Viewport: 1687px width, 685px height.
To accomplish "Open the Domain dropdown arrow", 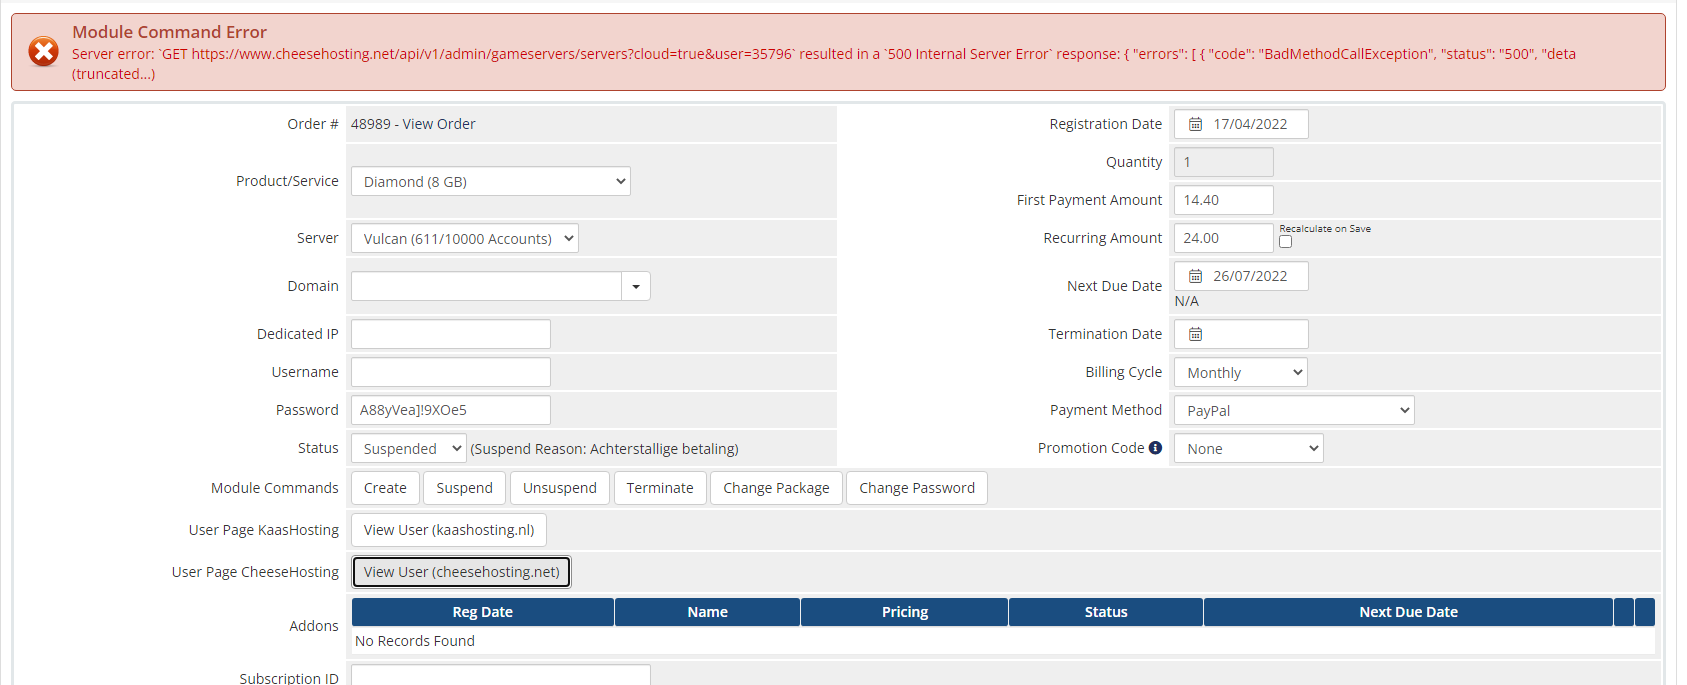I will click(x=636, y=286).
